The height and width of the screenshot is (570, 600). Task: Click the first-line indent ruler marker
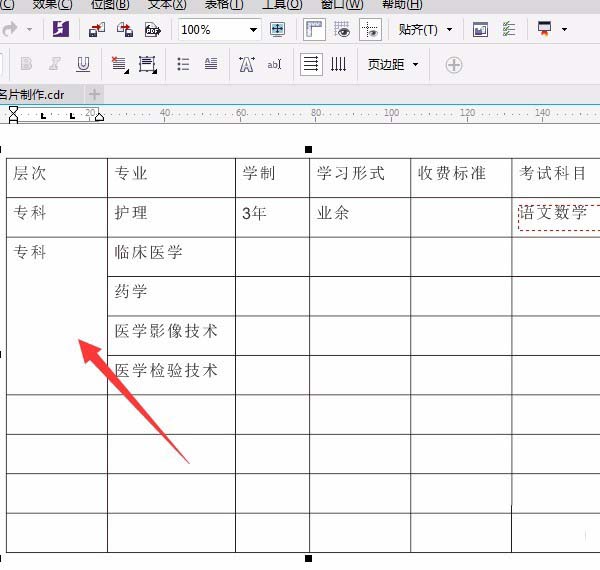[x=13, y=111]
